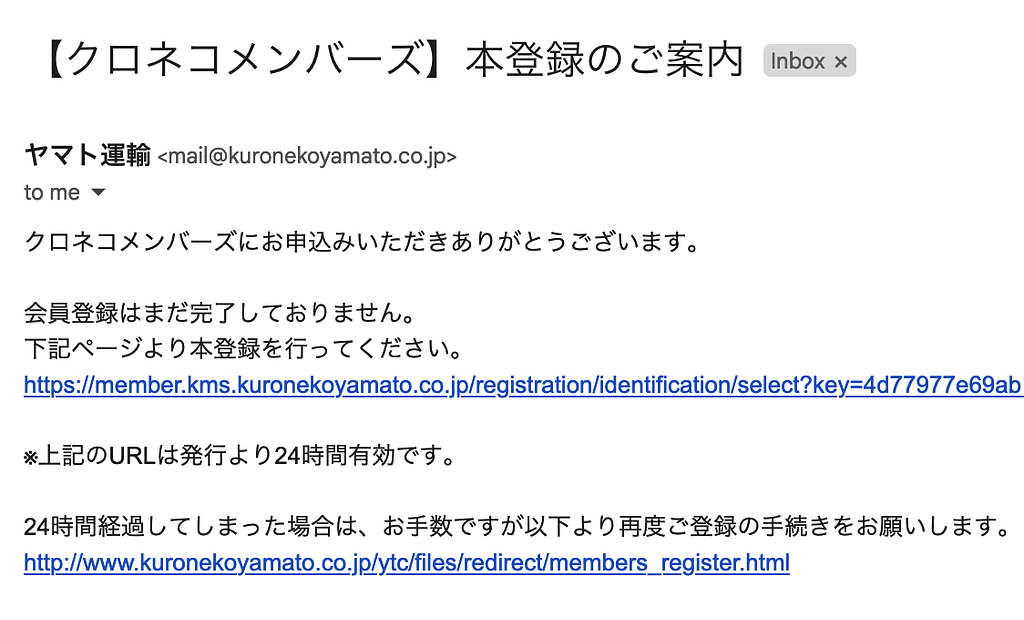Expand the "to me" recipient details

50,192
